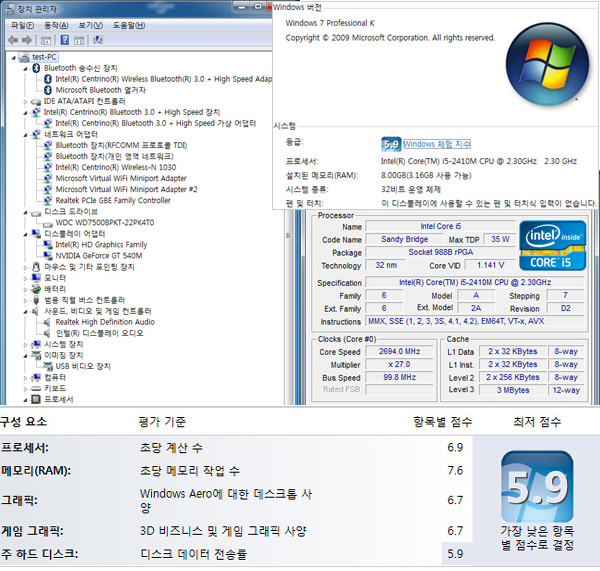600x571 pixels.
Task: Click the 키보드 keyboard icon
Action: [36, 388]
